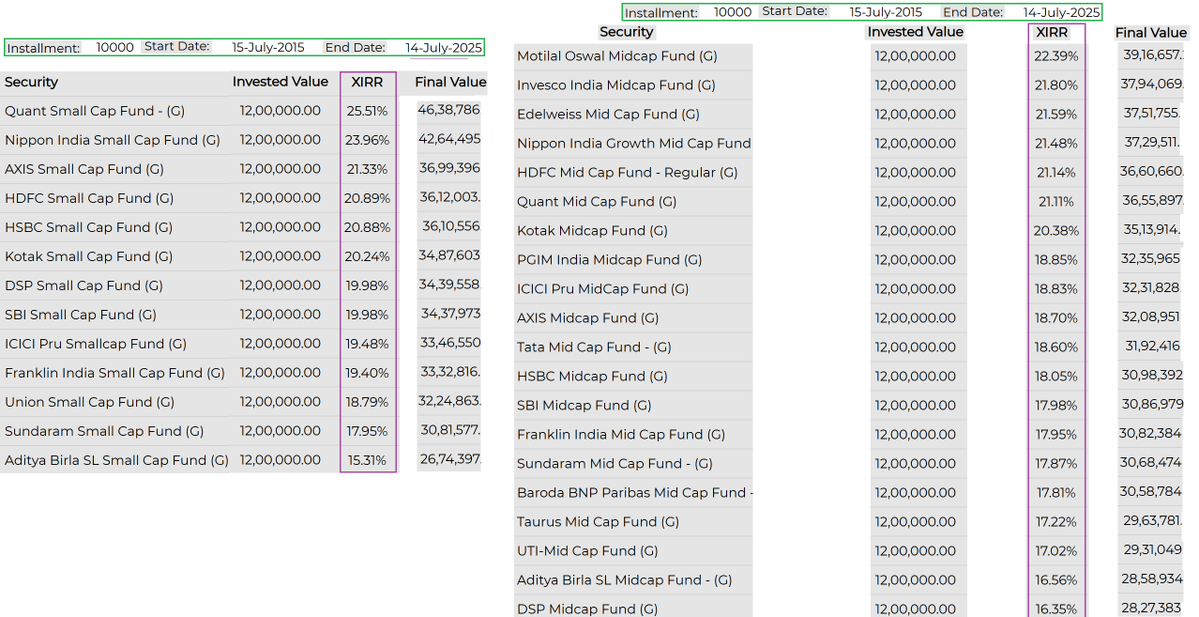Viewport: 1199px width, 617px height.
Task: Select ICICI Pru MidCap Fund (G) cell
Action: coord(603,288)
